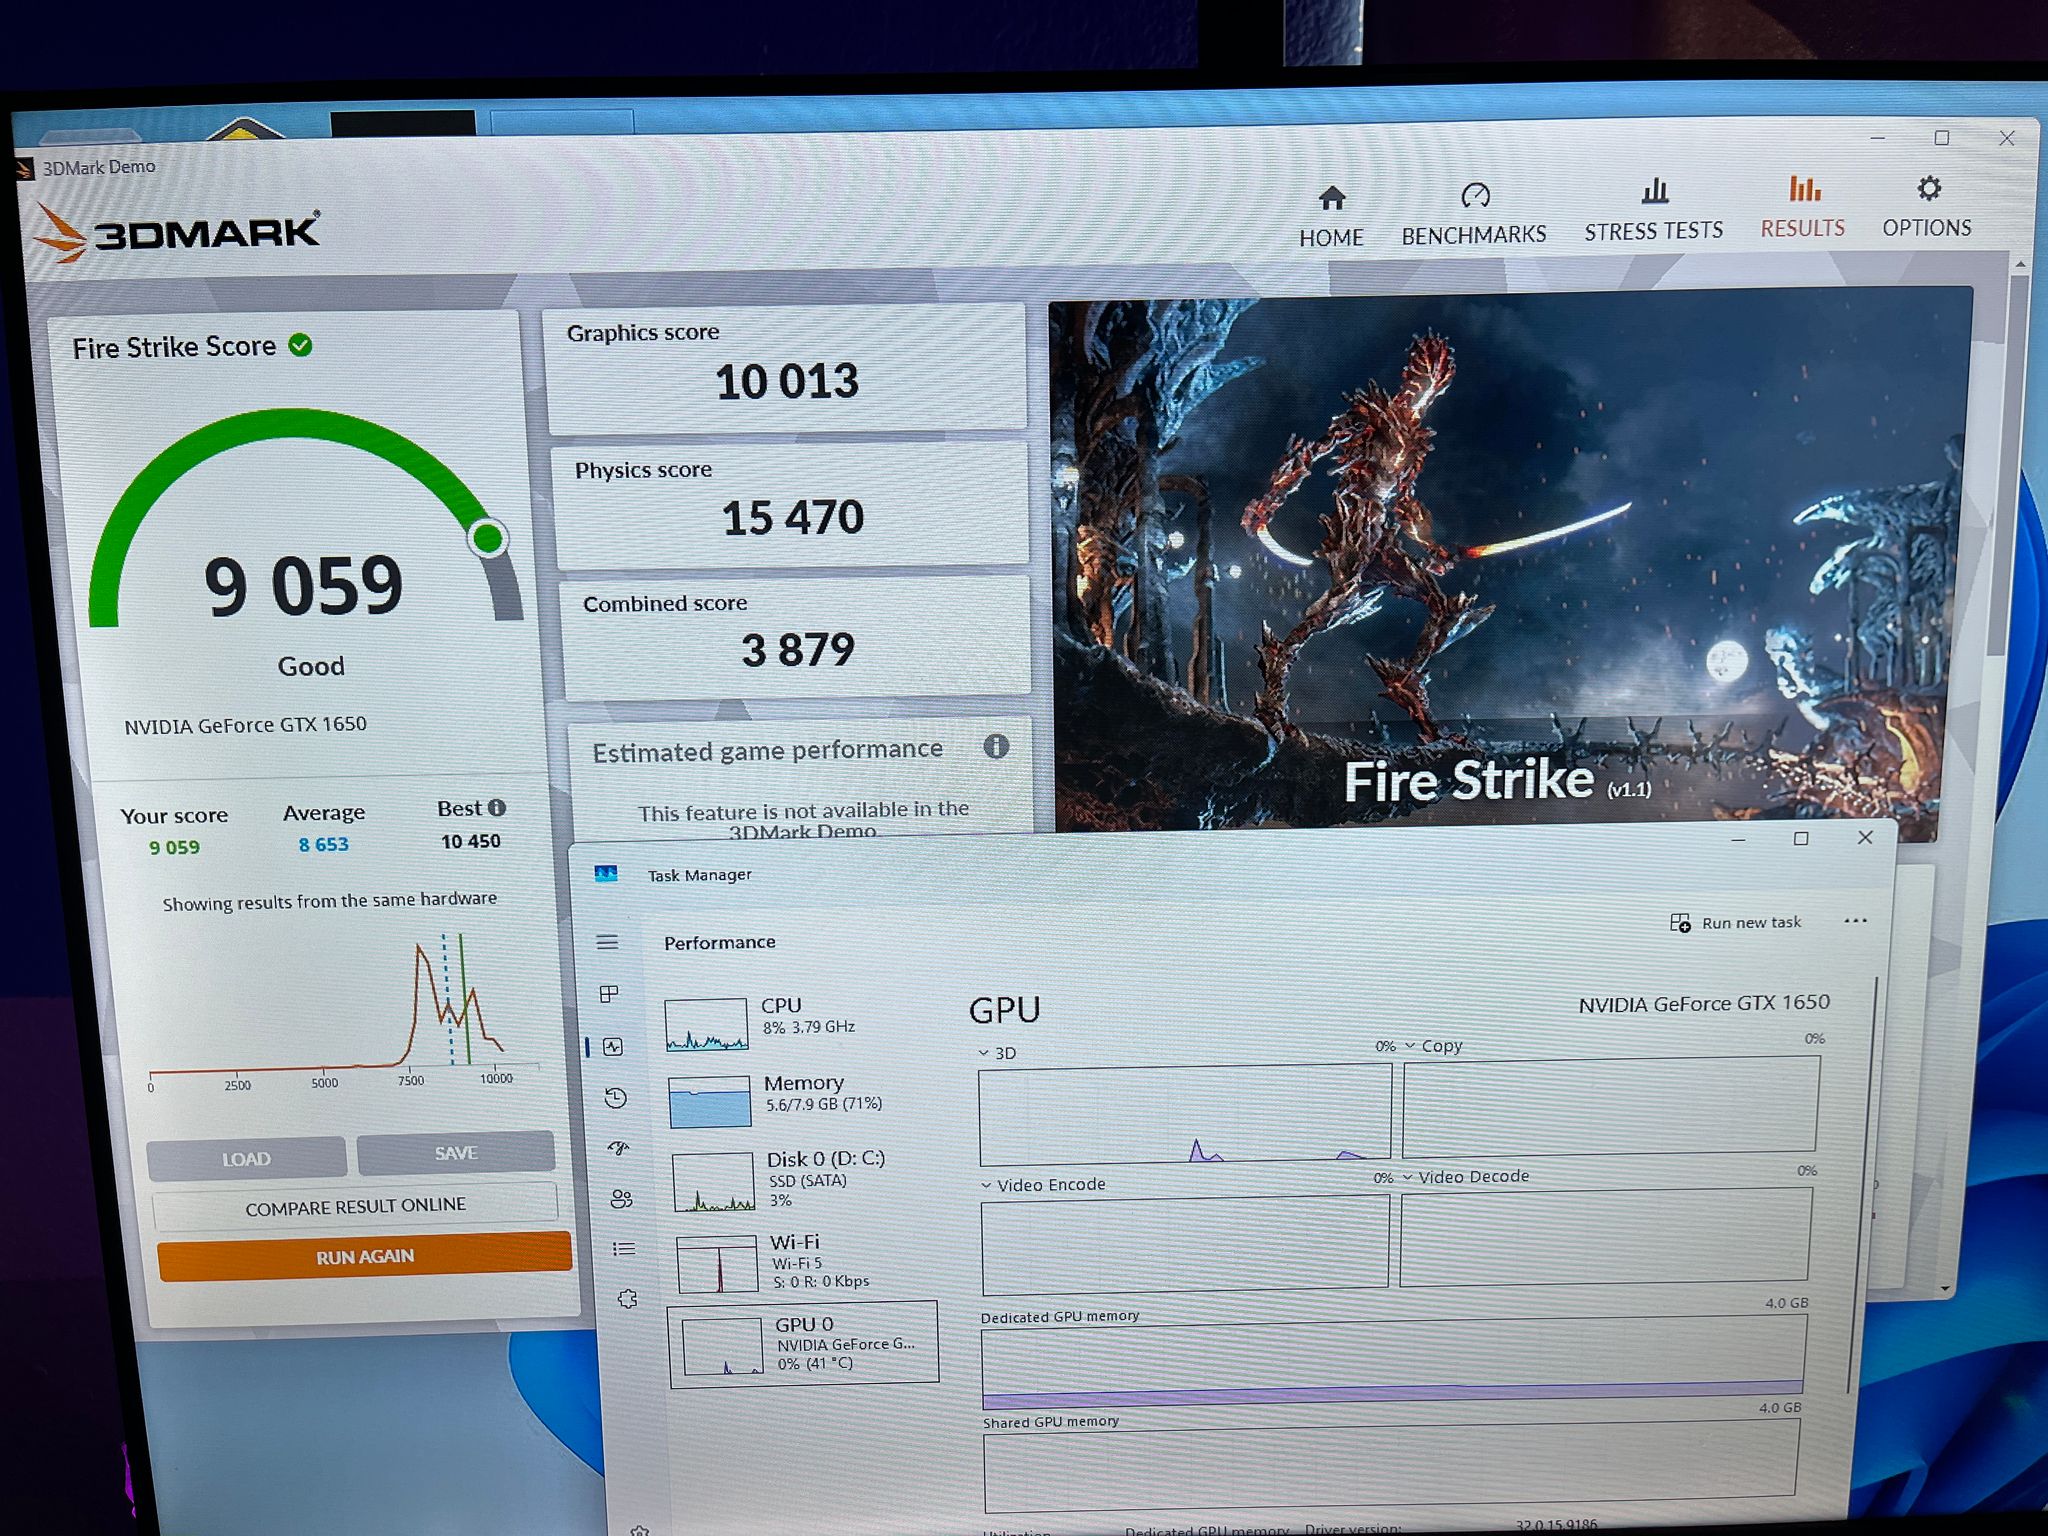Open Details page in Task Manager sidebar
The height and width of the screenshot is (1536, 2048).
[624, 1248]
